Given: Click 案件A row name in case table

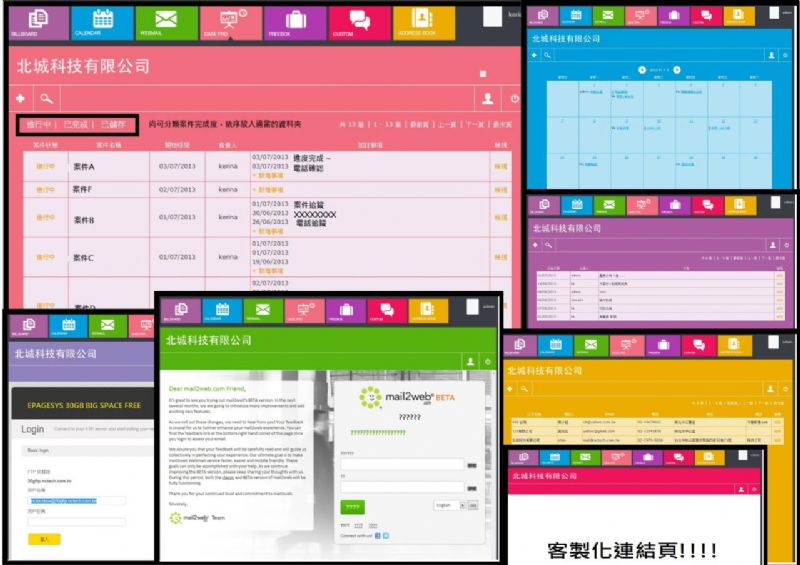Looking at the screenshot, I should pos(84,167).
